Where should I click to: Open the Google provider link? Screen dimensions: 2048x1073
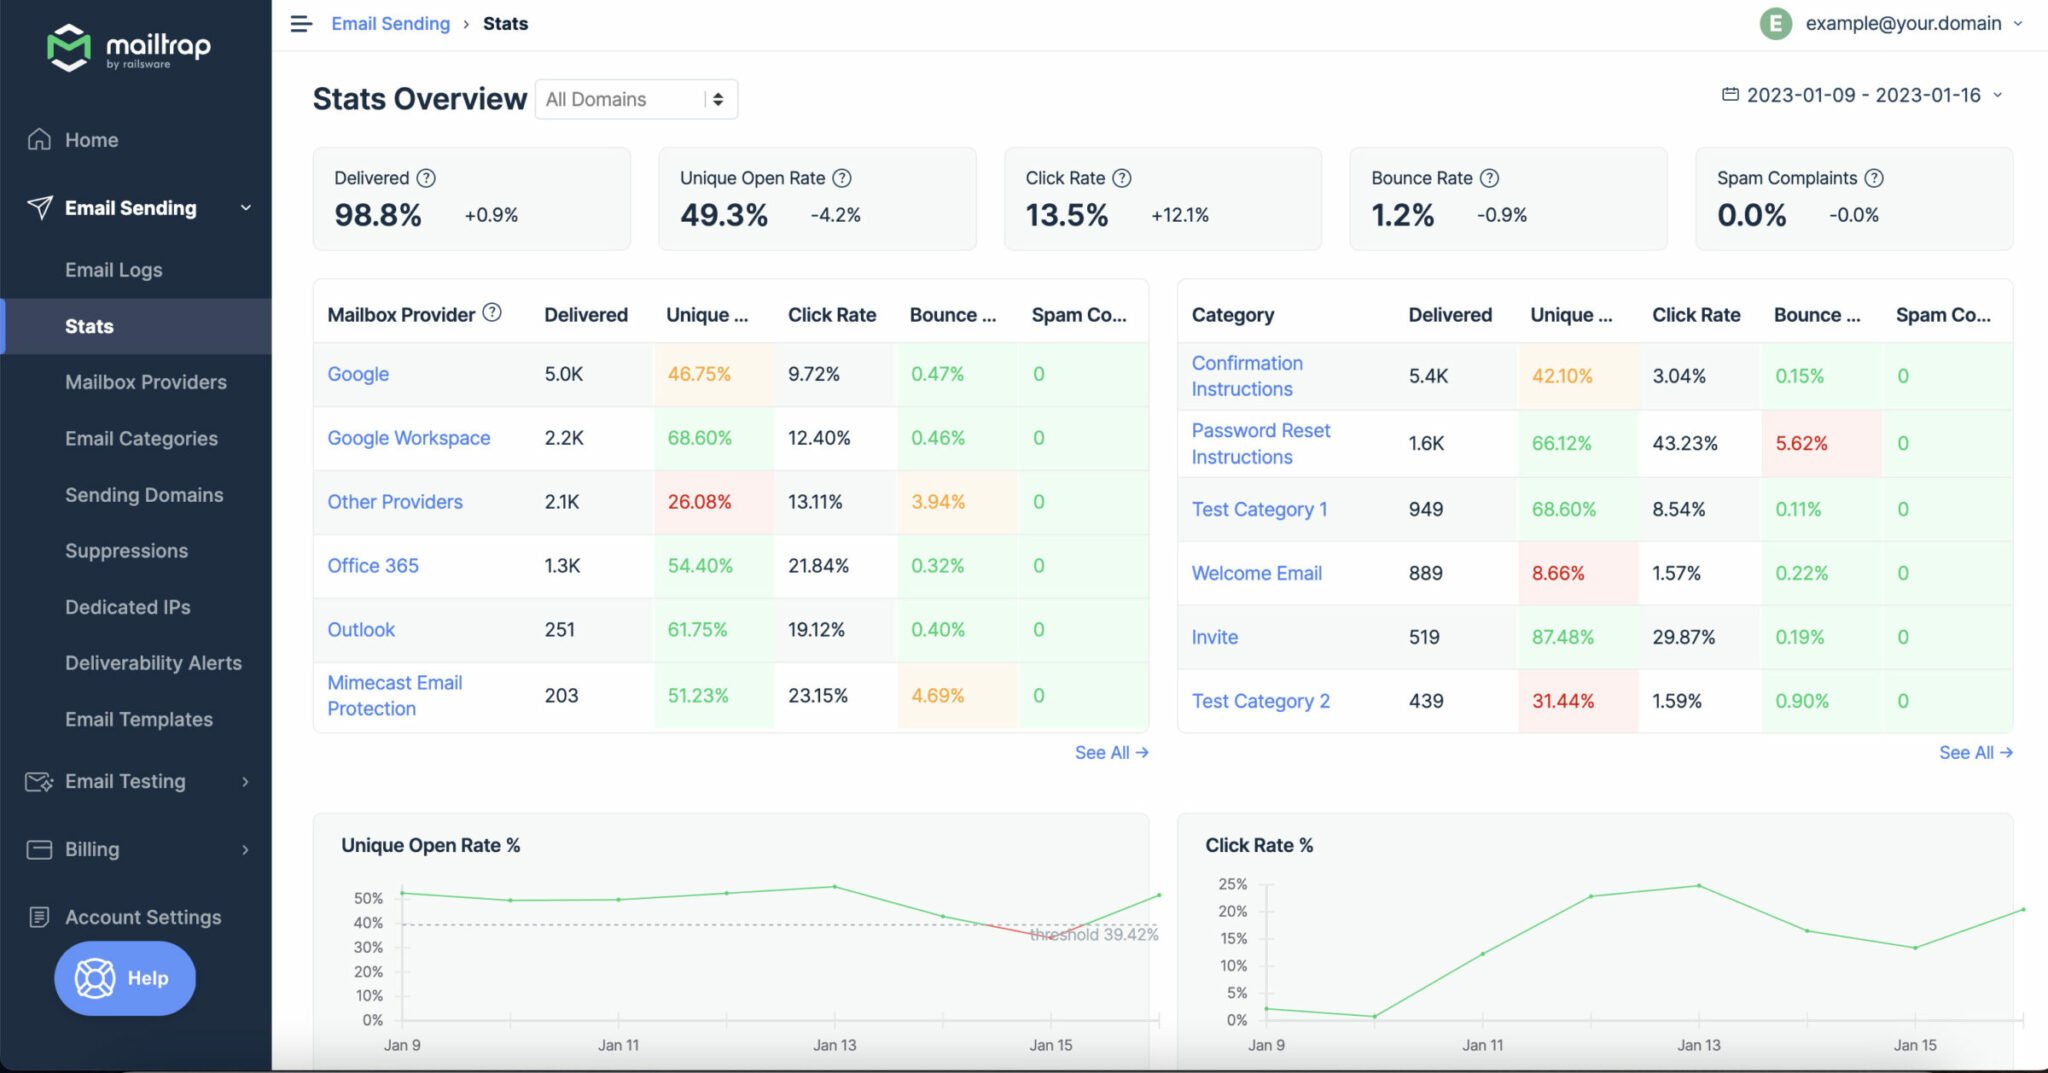358,374
